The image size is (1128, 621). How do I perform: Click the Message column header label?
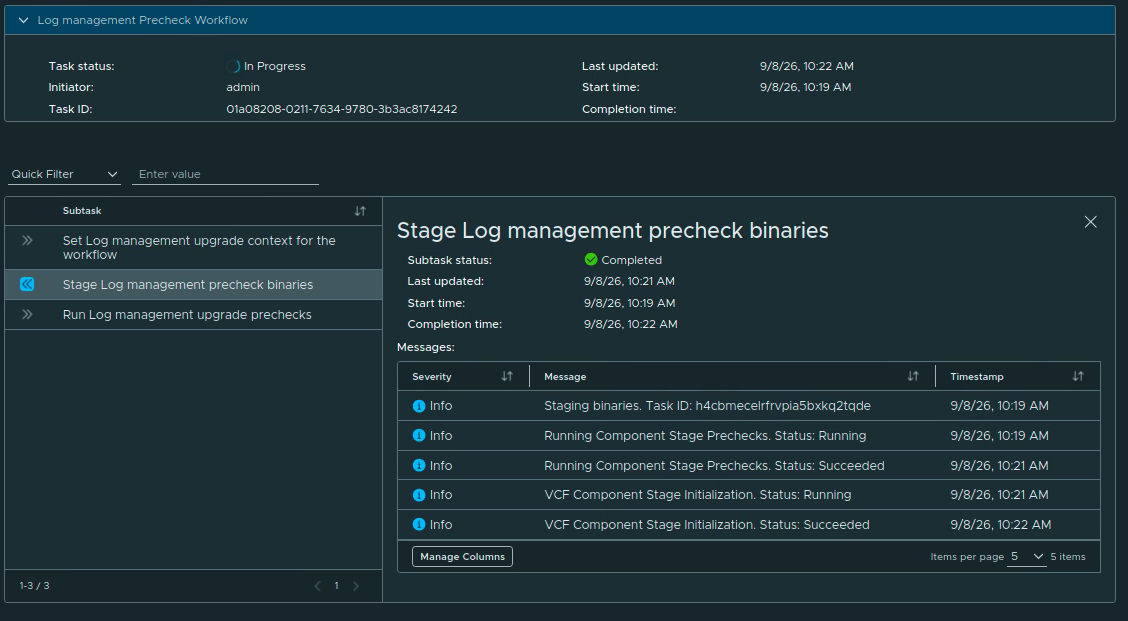[x=565, y=377]
